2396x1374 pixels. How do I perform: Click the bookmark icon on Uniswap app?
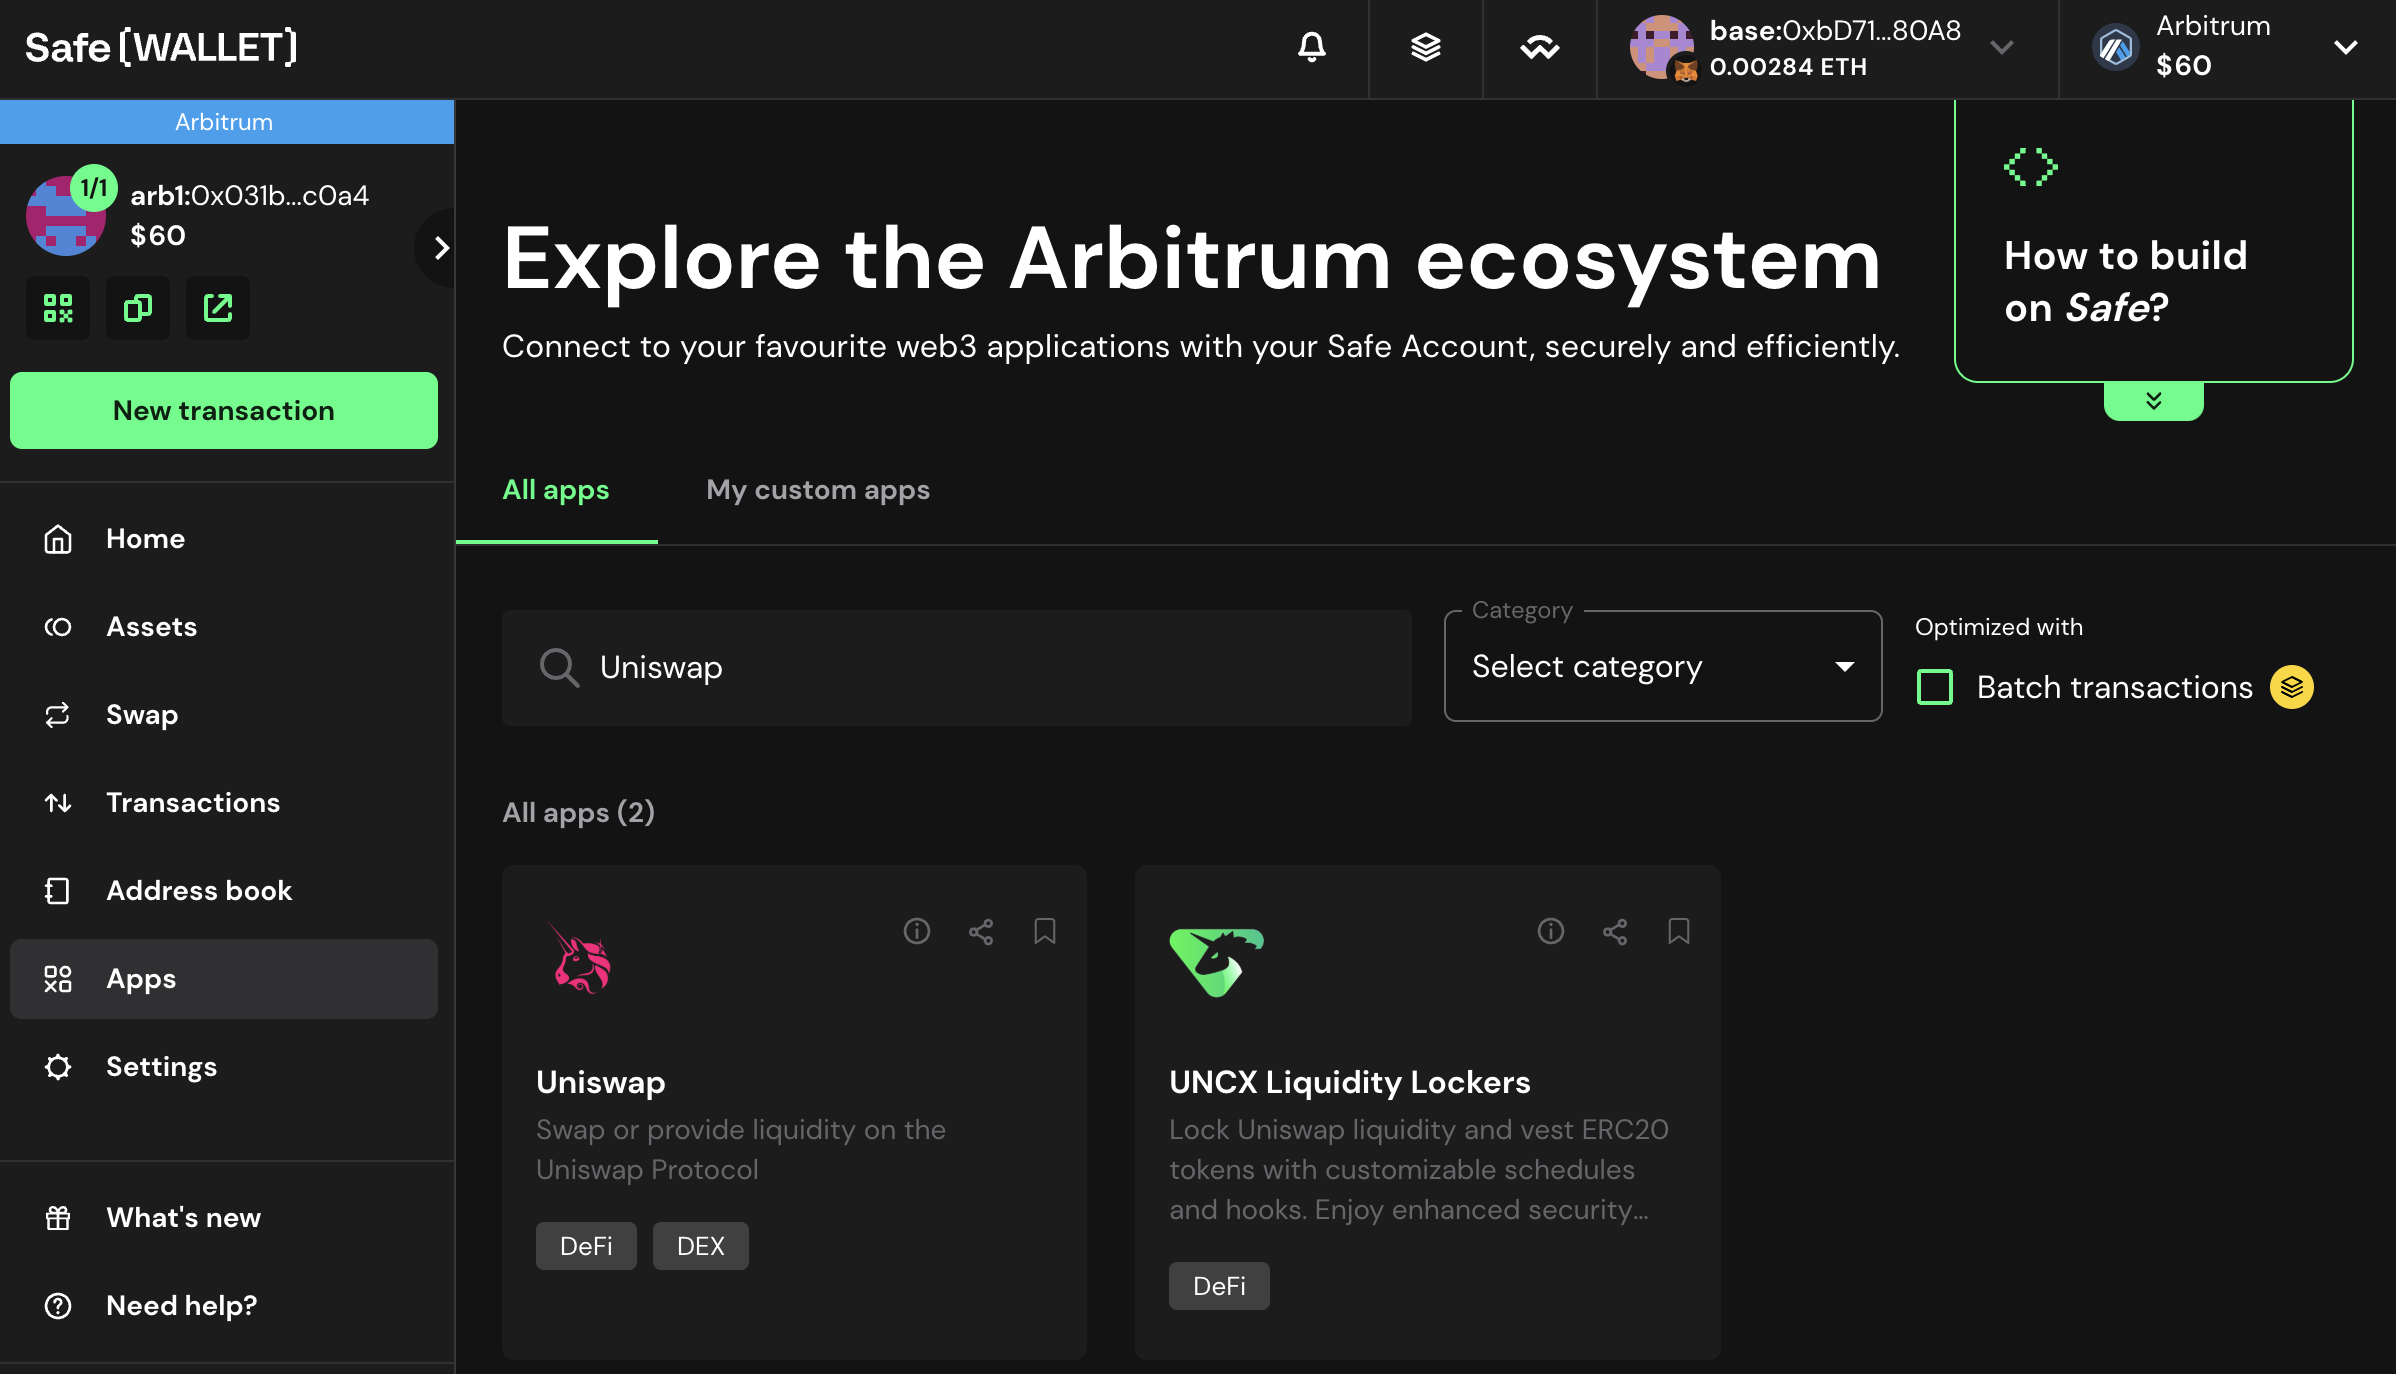point(1045,931)
